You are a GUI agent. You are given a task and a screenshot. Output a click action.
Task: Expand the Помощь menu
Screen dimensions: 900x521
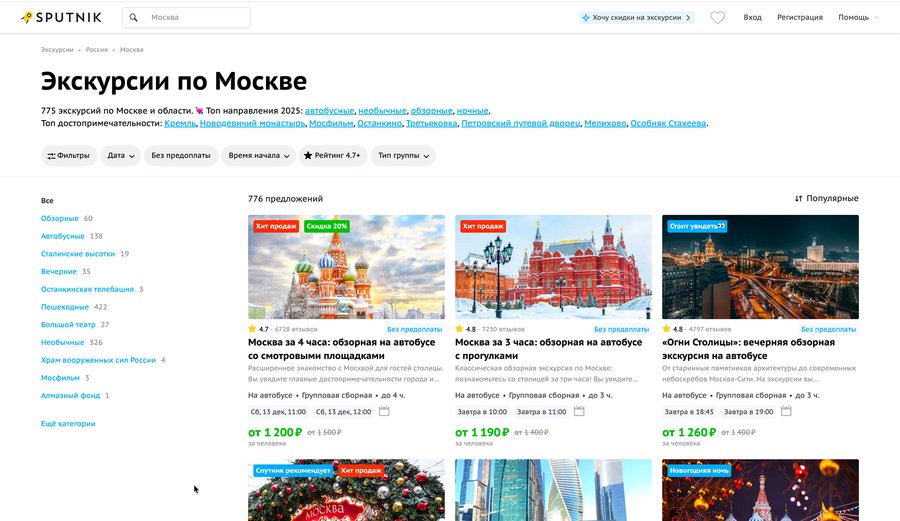[858, 18]
